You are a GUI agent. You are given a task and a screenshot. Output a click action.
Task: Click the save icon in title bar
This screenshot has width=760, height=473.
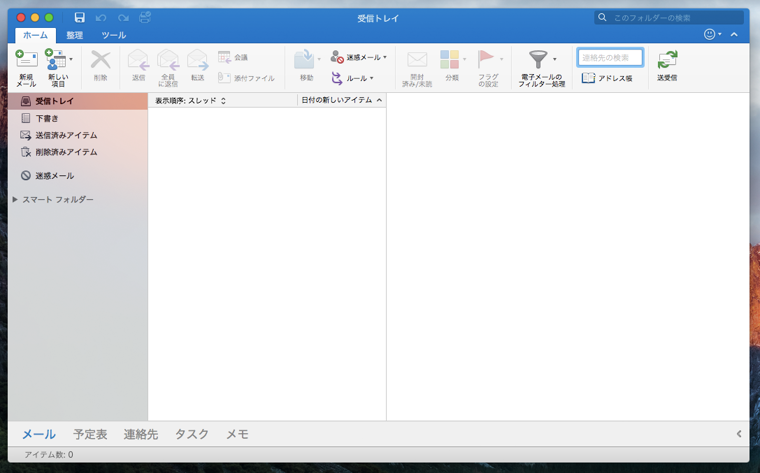79,18
